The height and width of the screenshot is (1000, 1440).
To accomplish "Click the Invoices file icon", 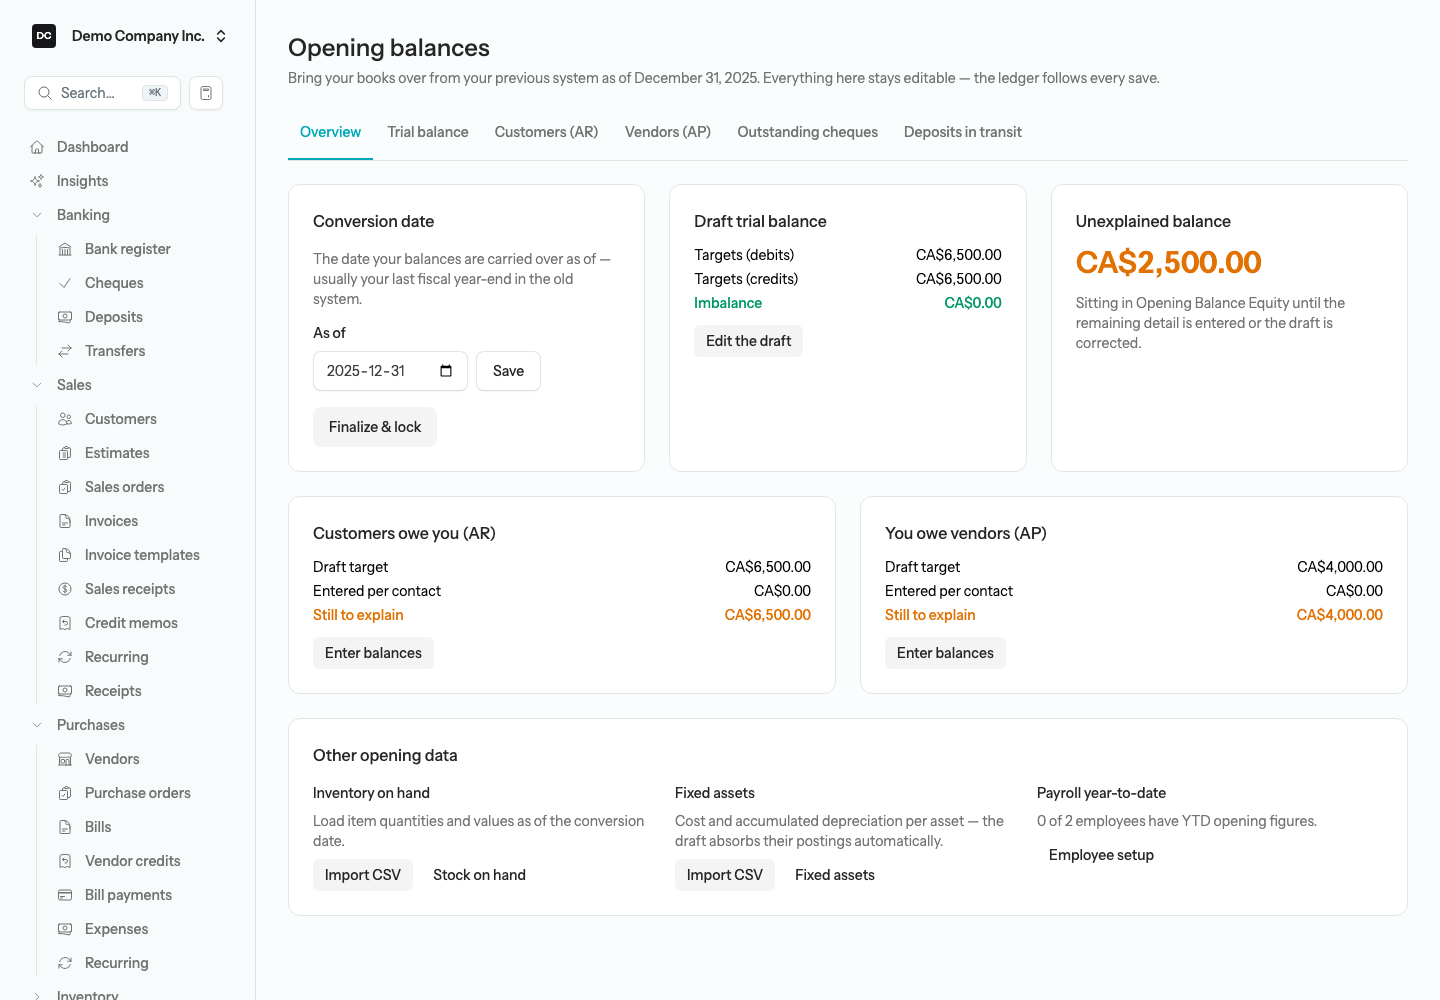I will (65, 521).
